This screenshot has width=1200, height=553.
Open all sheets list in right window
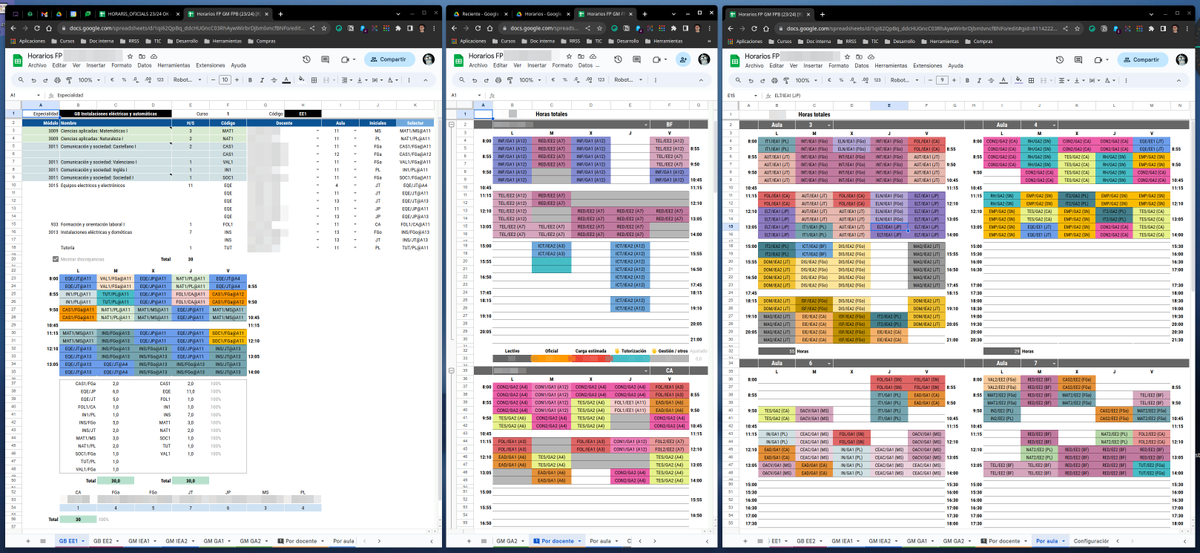pyautogui.click(x=760, y=541)
